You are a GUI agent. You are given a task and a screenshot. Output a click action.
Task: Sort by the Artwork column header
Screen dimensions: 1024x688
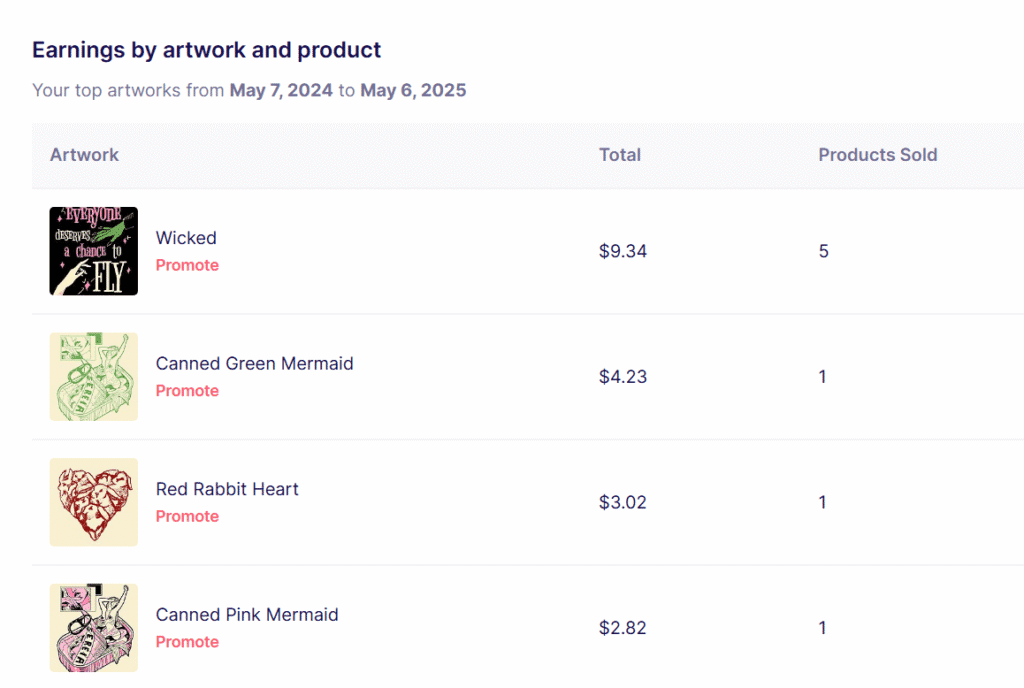(84, 155)
